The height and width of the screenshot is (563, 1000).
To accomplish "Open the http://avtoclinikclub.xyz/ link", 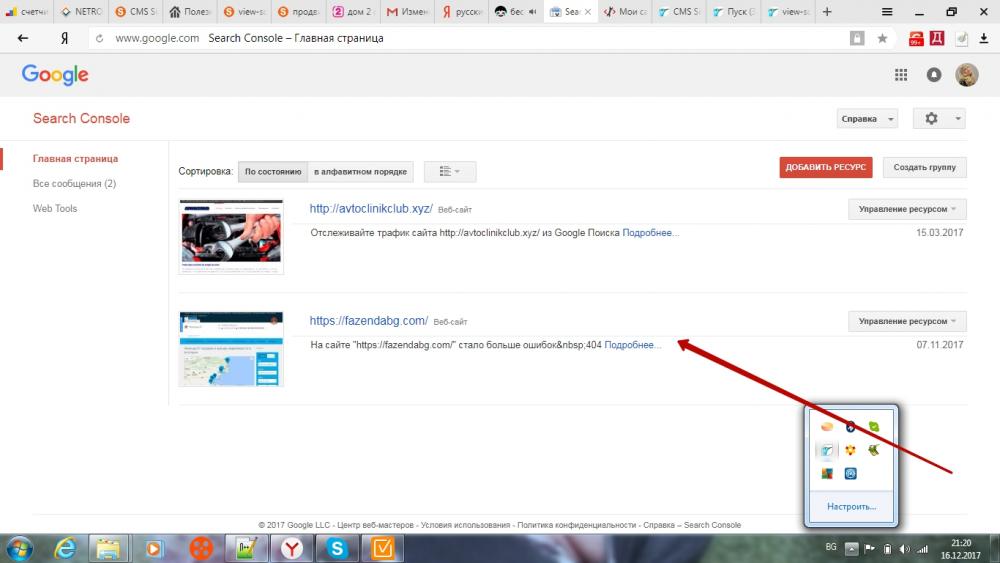I will pyautogui.click(x=371, y=208).
